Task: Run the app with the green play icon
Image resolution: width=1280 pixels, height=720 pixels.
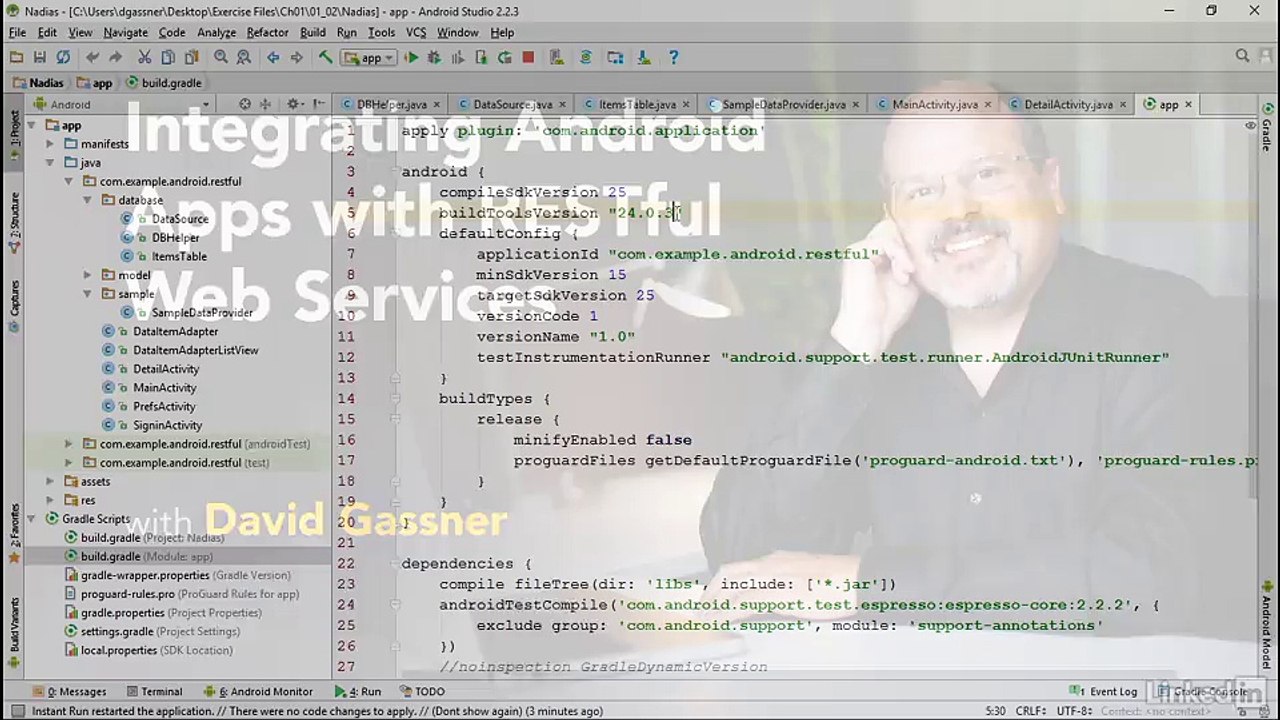Action: tap(411, 58)
